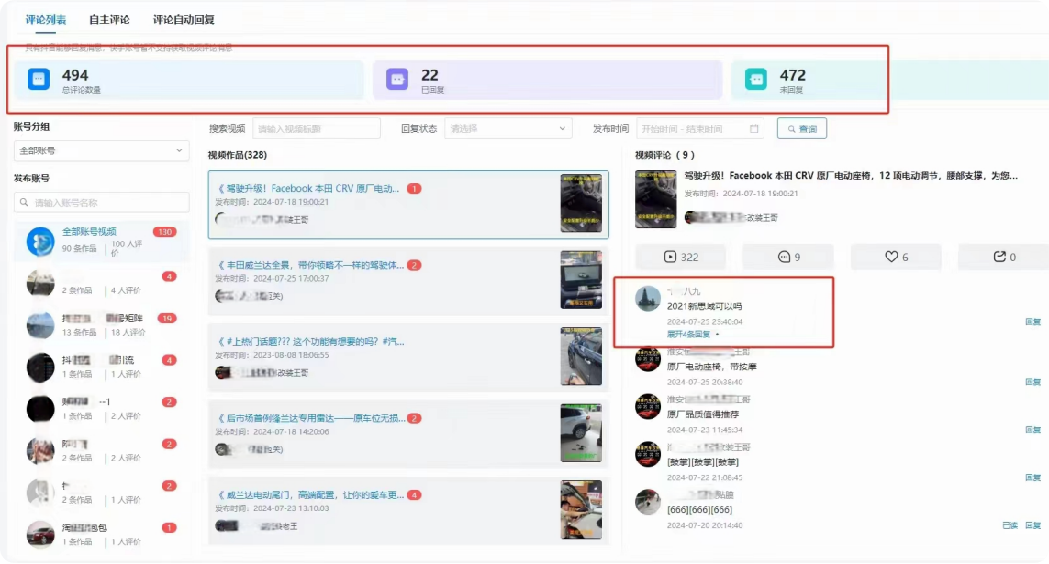Click 回复 beside the 2021新思域可以吗 comment

(x=1032, y=322)
